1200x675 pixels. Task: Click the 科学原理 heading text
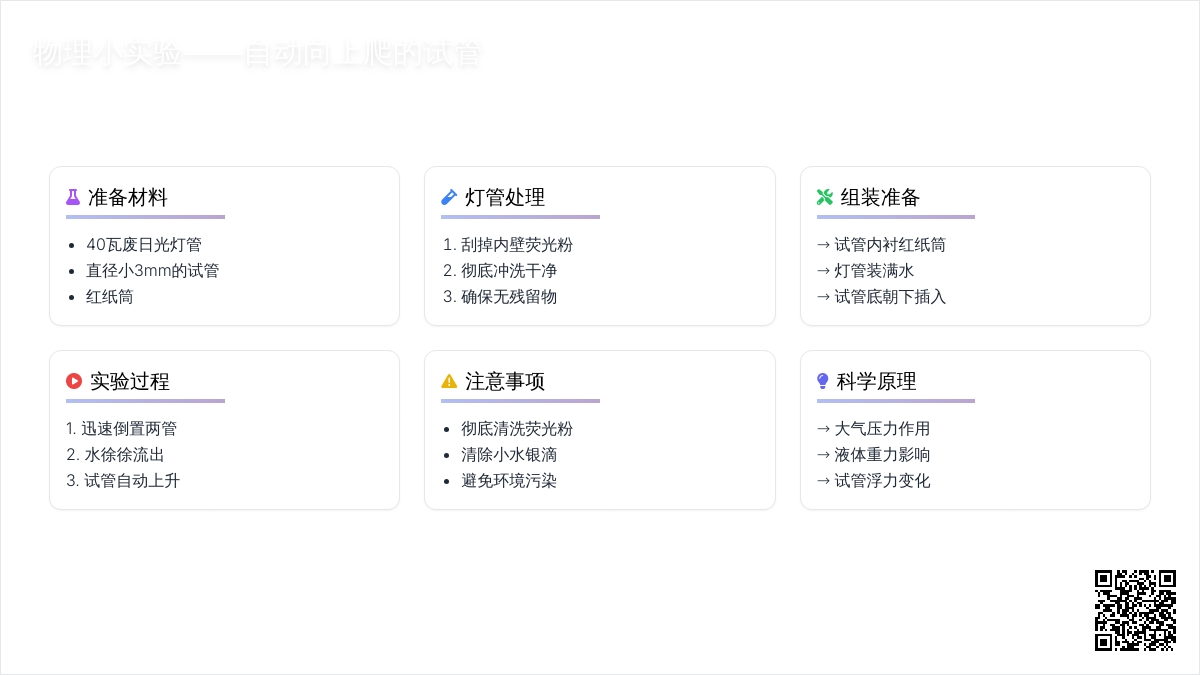(877, 381)
